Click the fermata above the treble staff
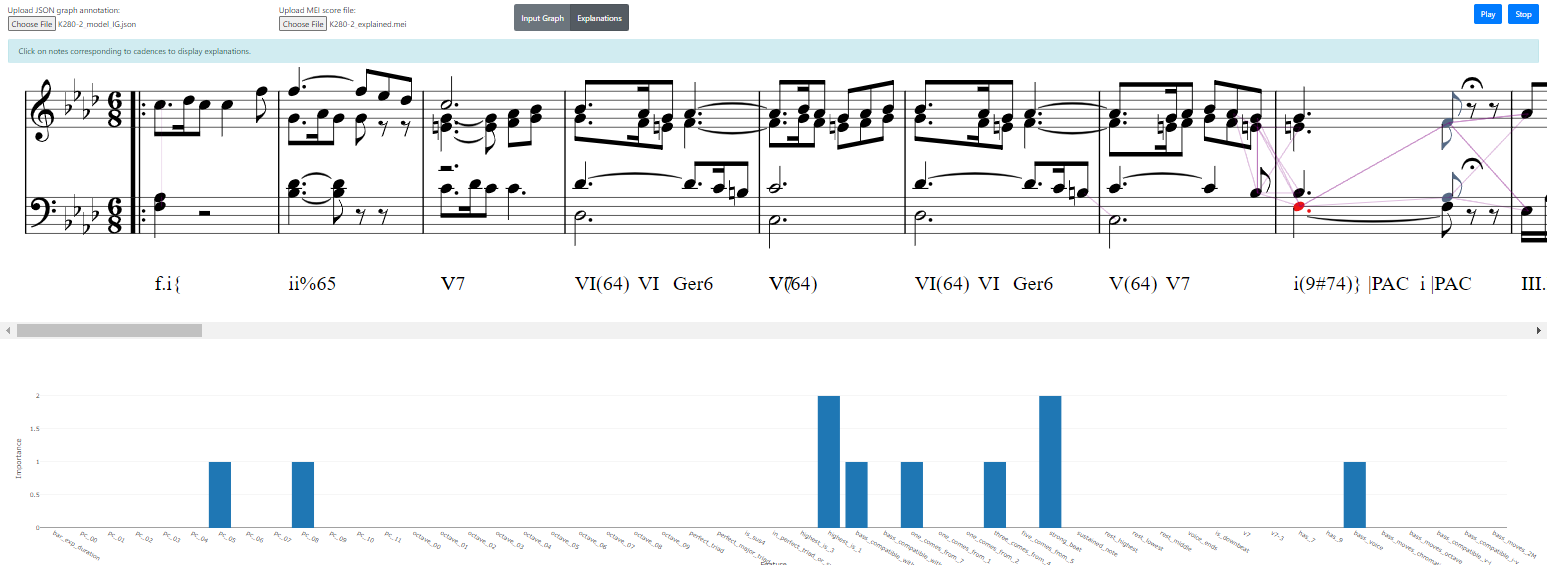1547x565 pixels. click(x=1471, y=86)
